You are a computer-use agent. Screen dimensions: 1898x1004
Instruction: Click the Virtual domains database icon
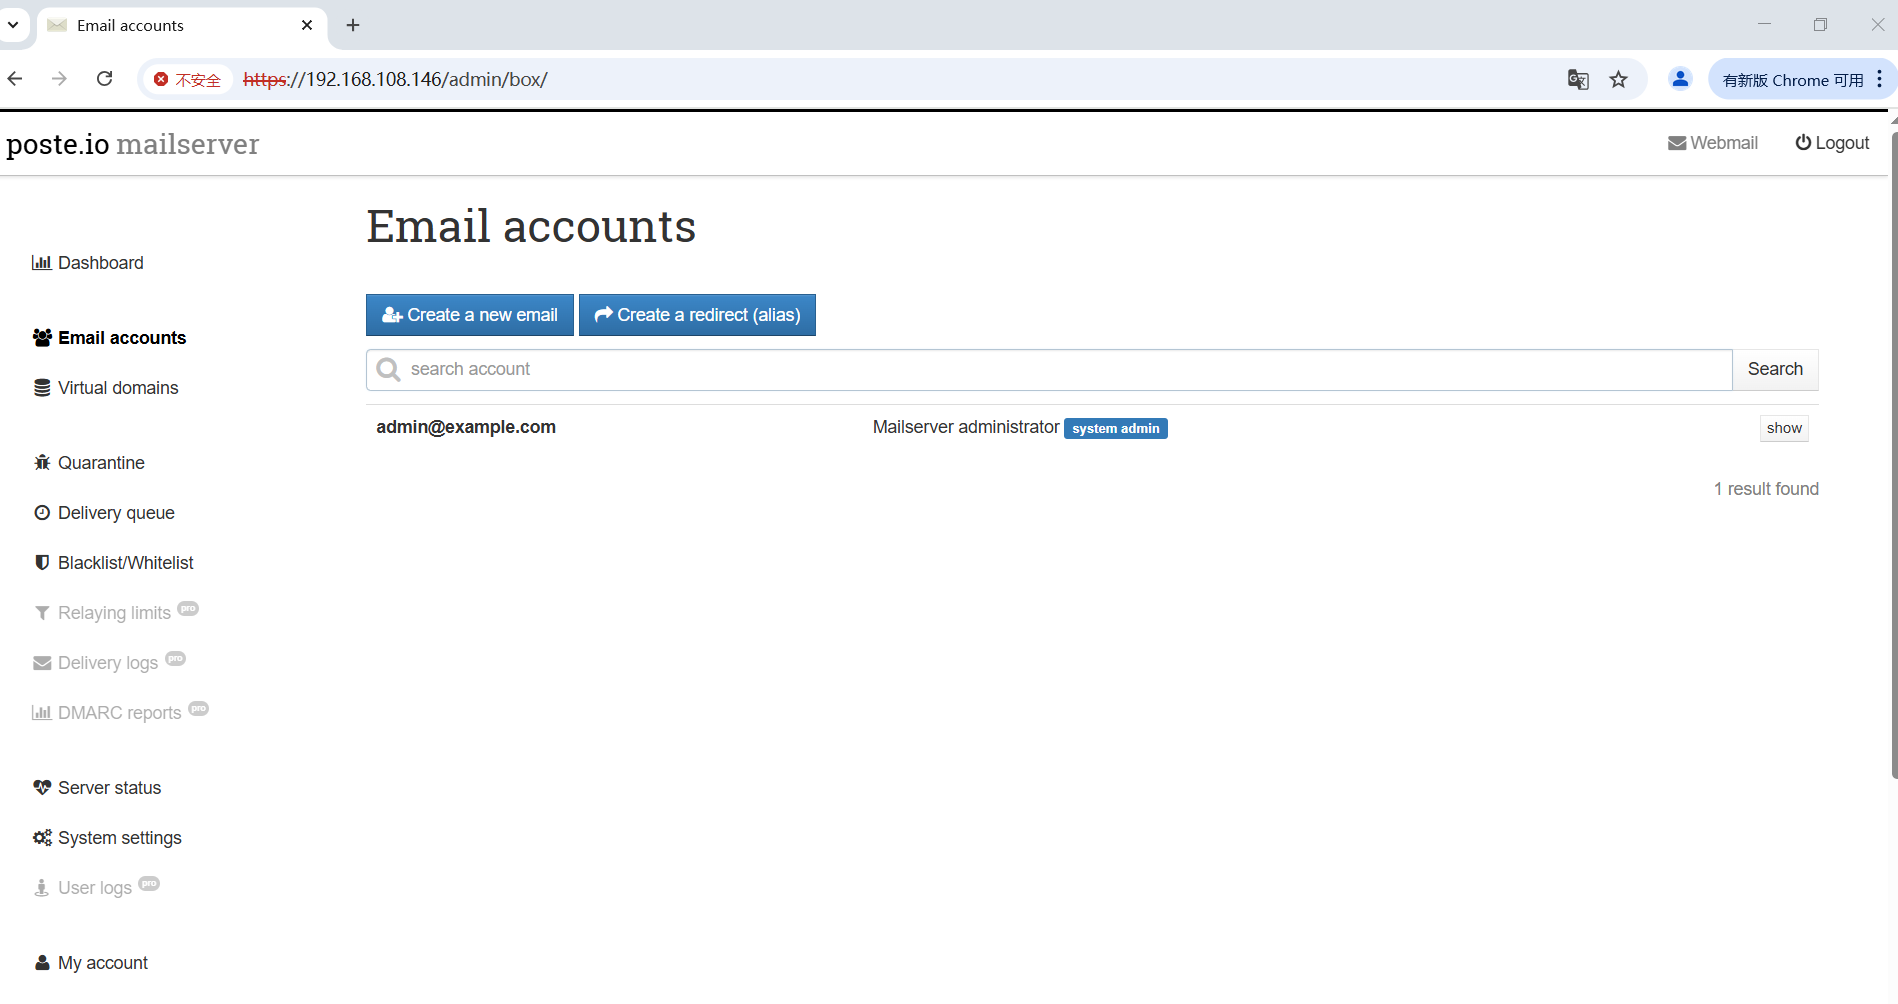(42, 388)
